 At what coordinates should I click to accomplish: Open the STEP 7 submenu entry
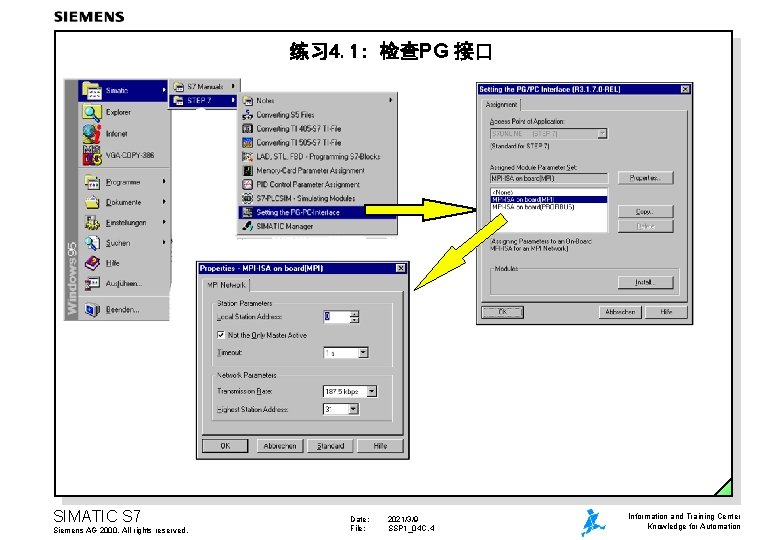pos(203,100)
